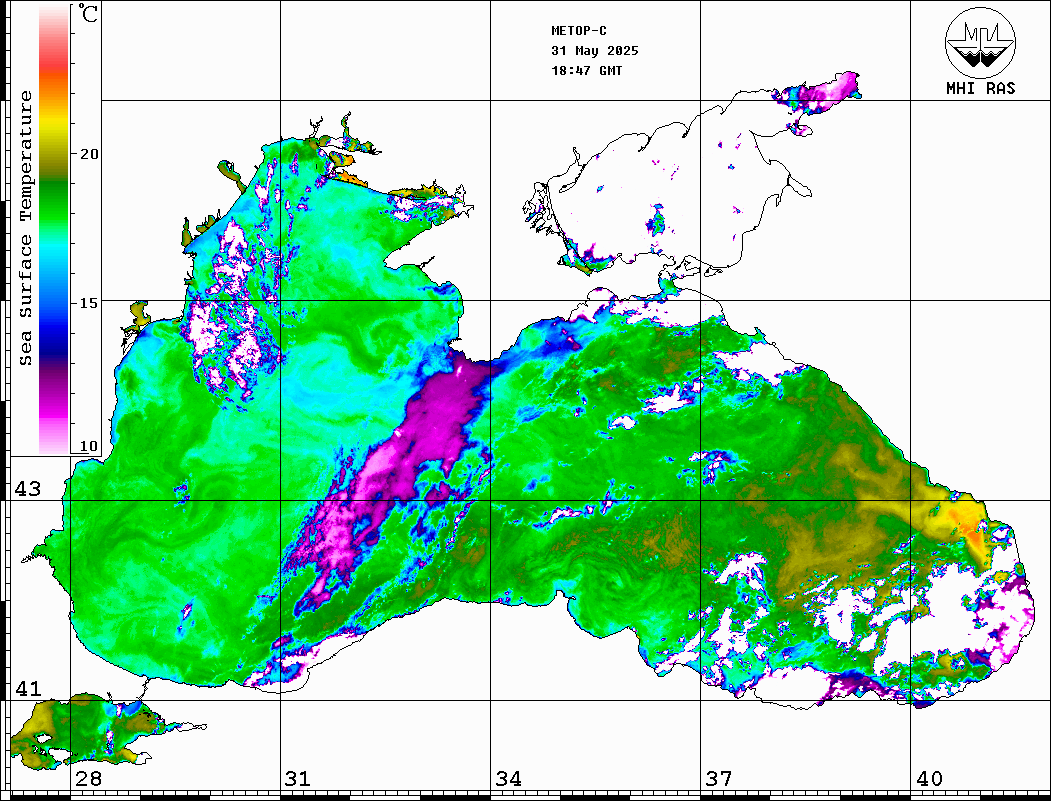Click longitude label 37
Image resolution: width=1051 pixels, height=801 pixels.
coord(719,779)
